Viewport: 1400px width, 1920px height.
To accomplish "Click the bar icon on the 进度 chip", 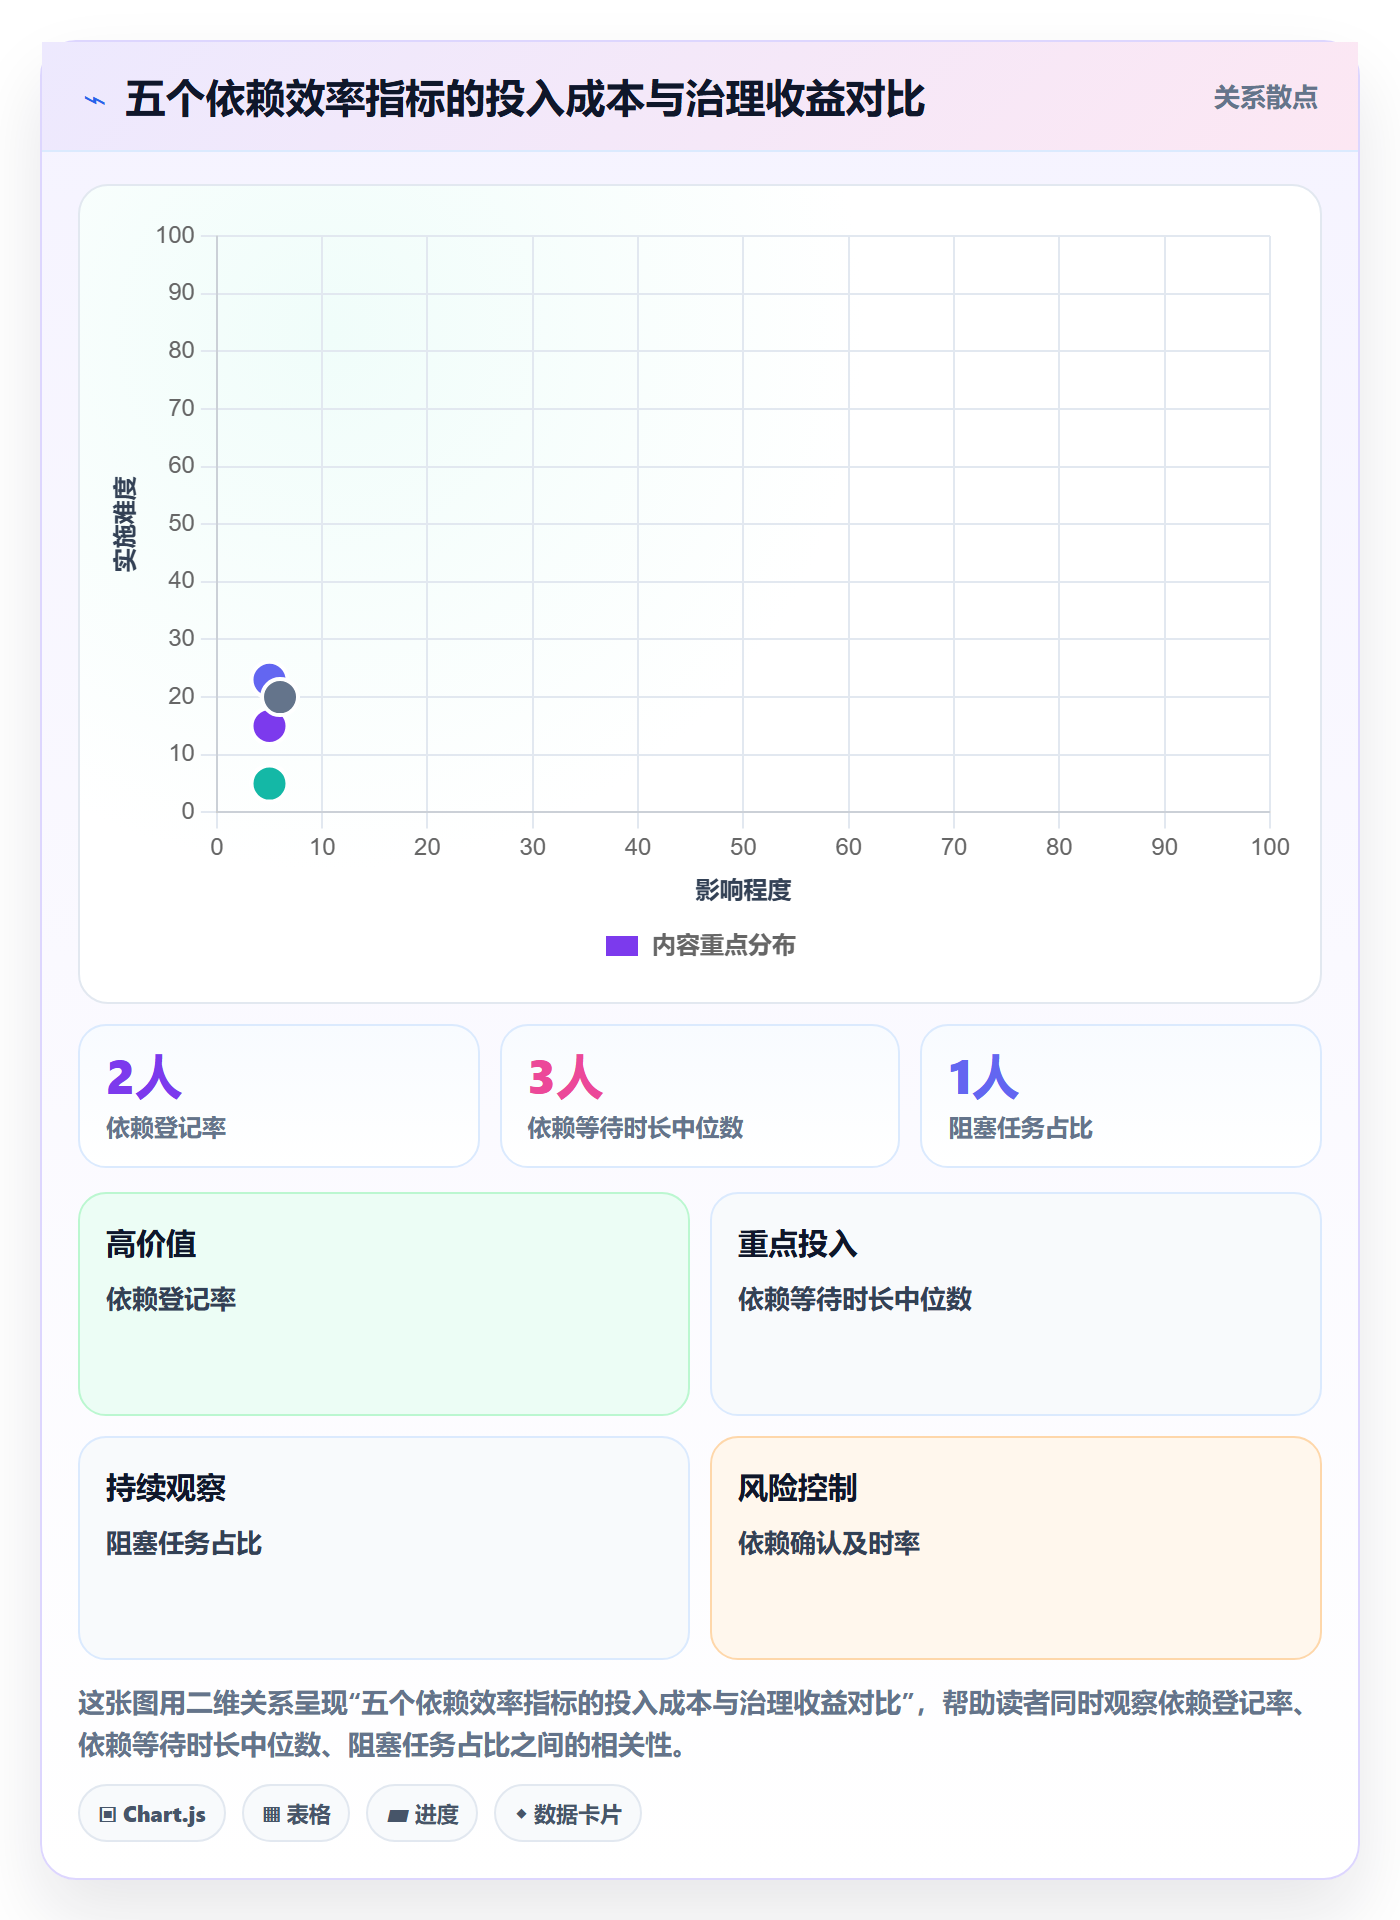I will coord(398,1815).
